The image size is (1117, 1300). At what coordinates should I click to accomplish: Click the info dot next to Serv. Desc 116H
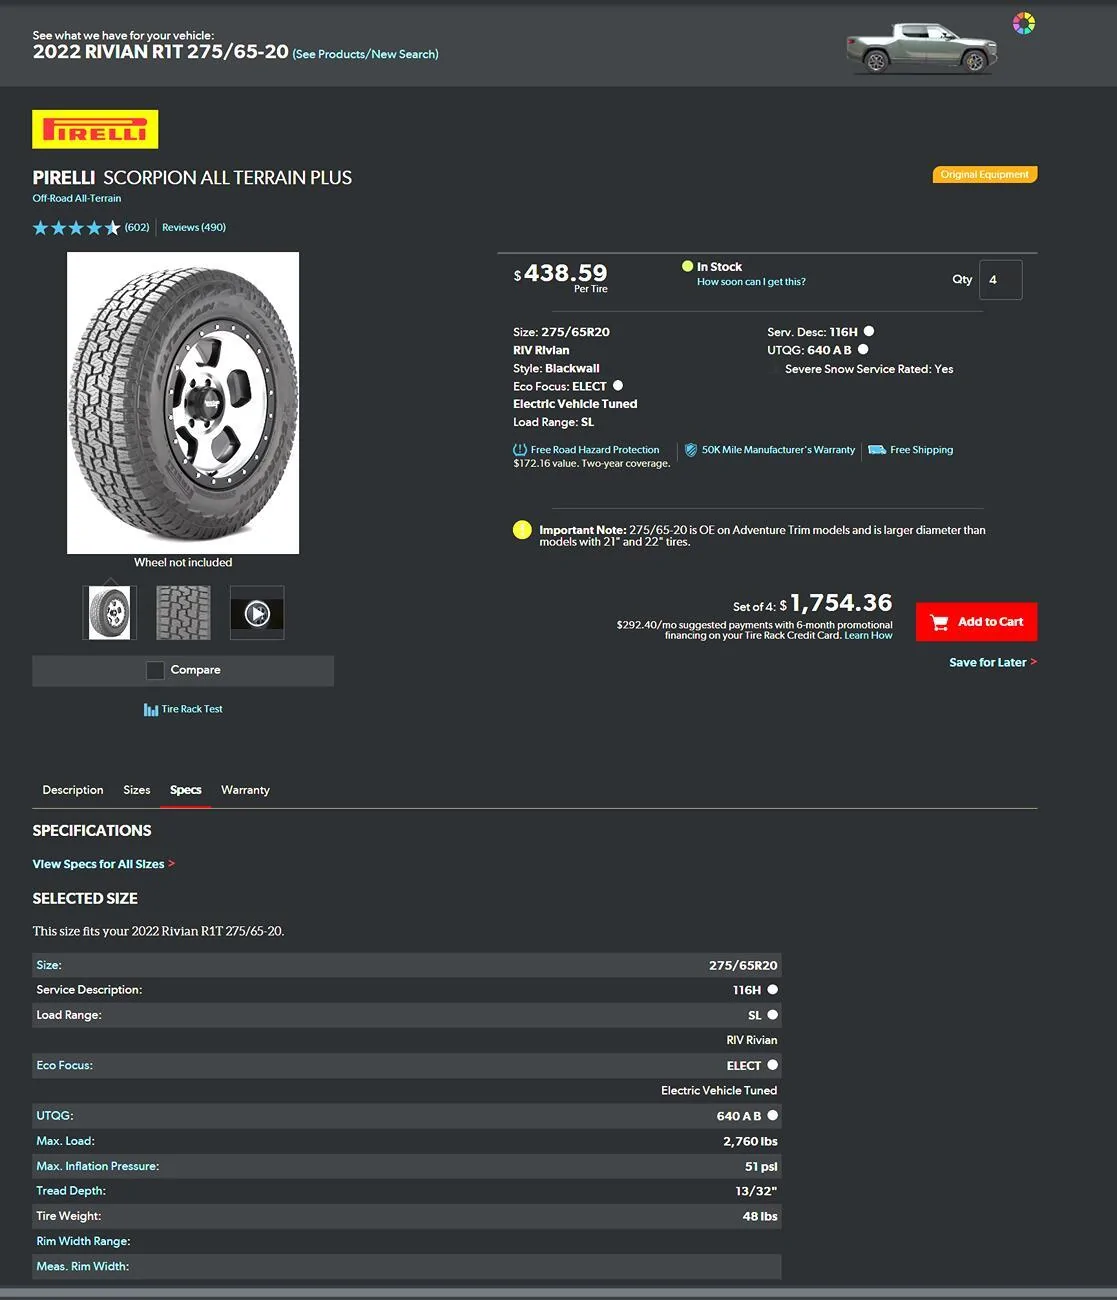click(x=869, y=331)
